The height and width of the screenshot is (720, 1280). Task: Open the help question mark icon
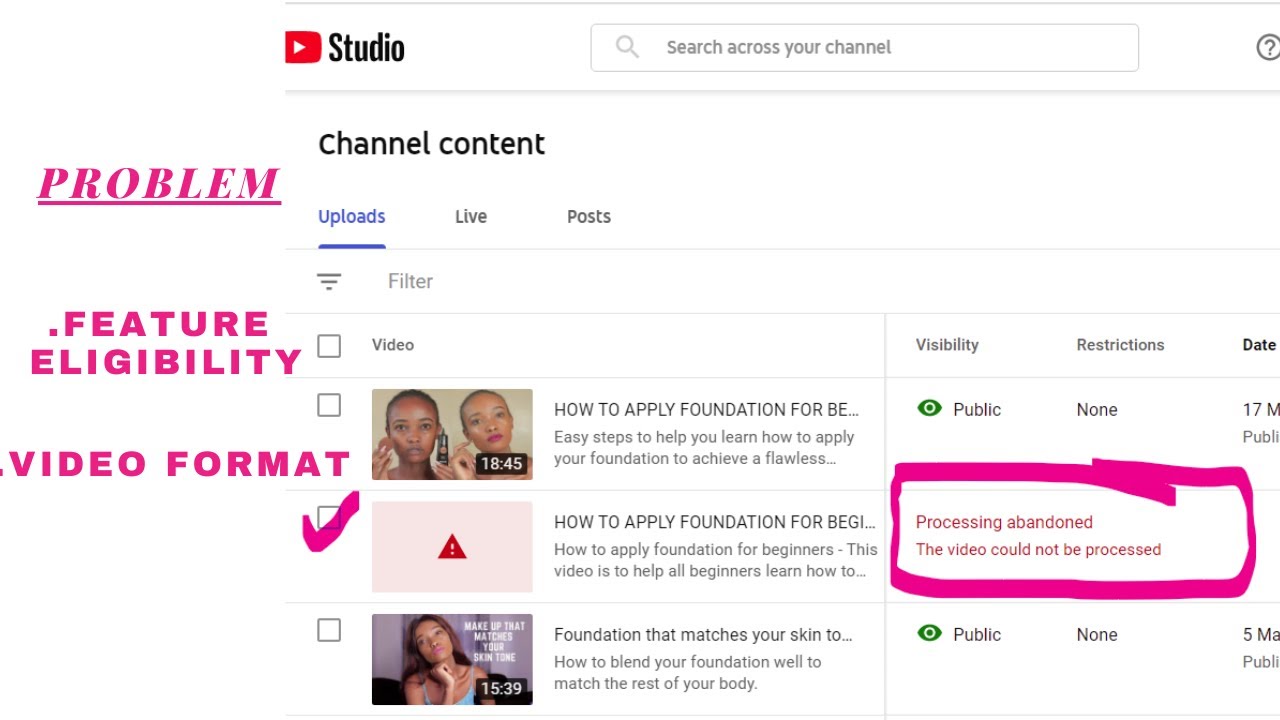(1267, 47)
